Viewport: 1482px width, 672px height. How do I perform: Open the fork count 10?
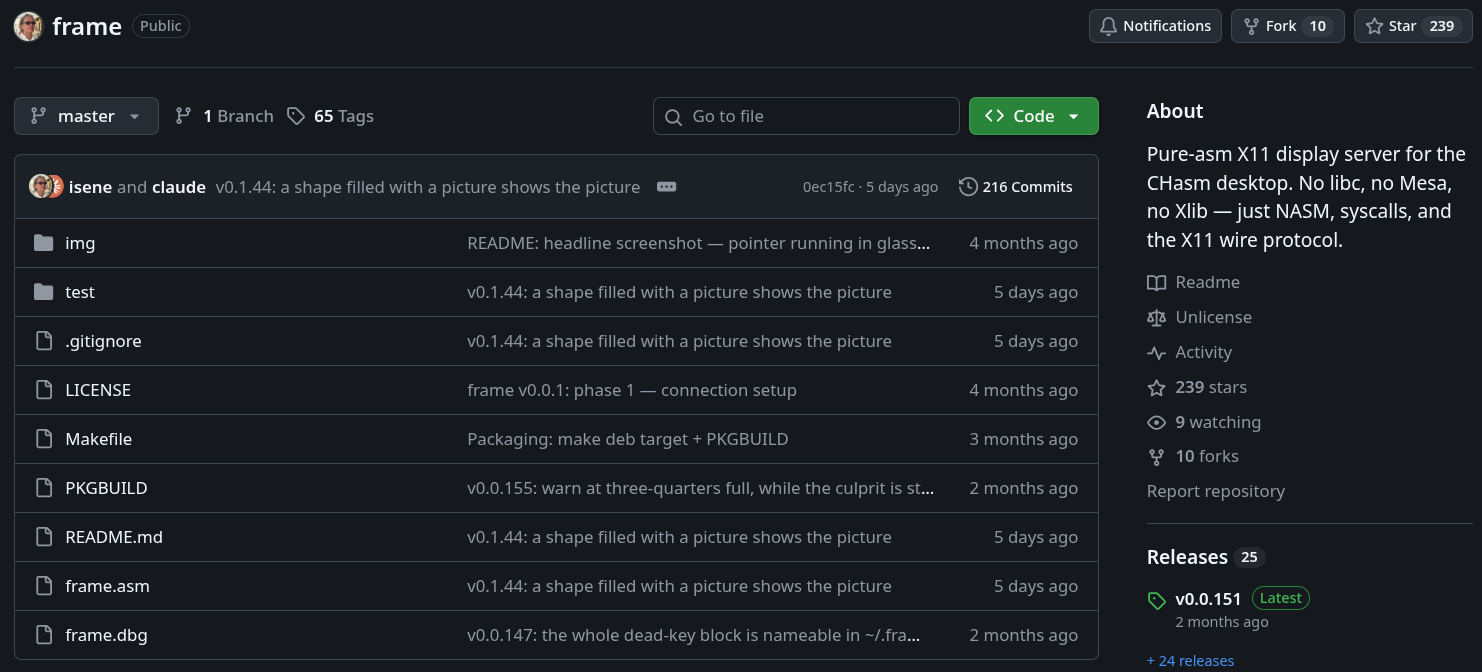click(x=1318, y=26)
